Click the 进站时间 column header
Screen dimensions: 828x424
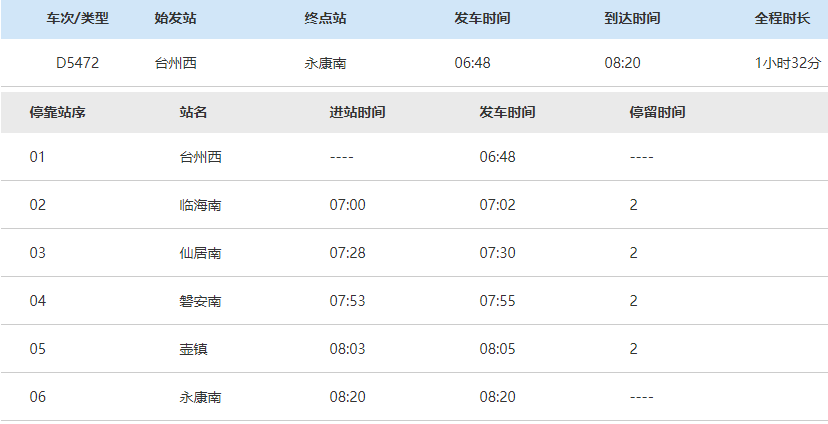pos(357,112)
